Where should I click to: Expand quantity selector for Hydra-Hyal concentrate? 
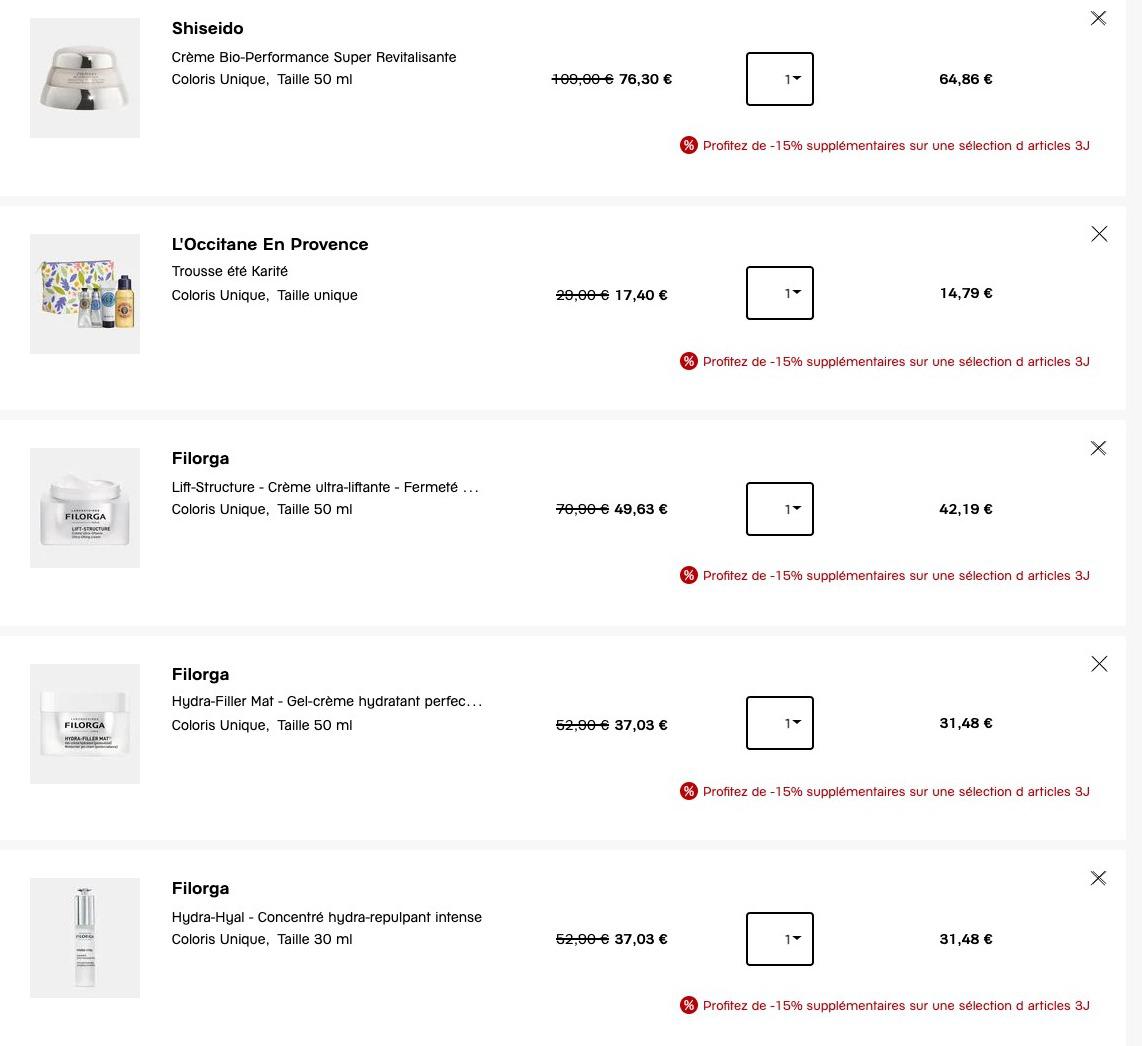coord(779,939)
